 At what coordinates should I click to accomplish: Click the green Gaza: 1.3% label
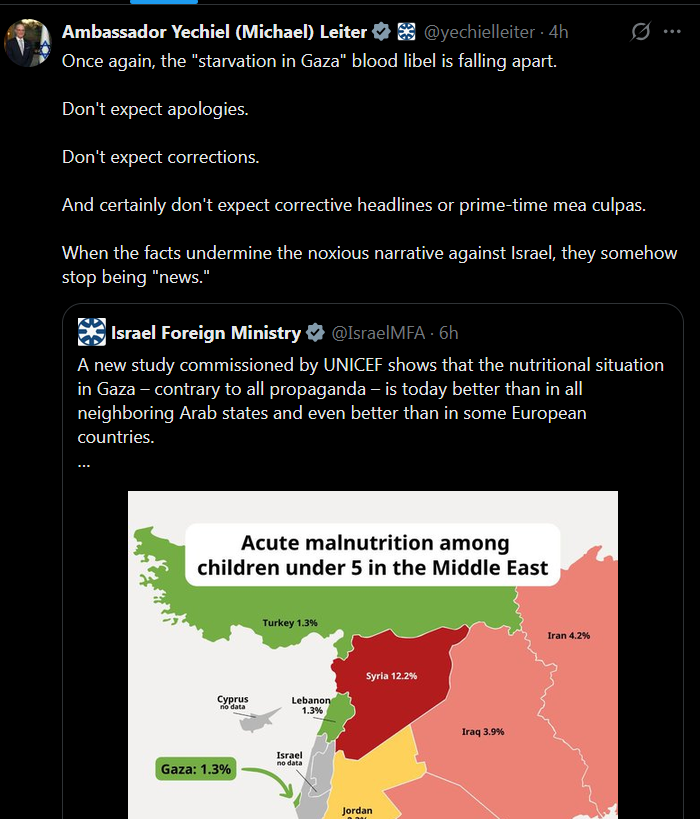coord(196,769)
